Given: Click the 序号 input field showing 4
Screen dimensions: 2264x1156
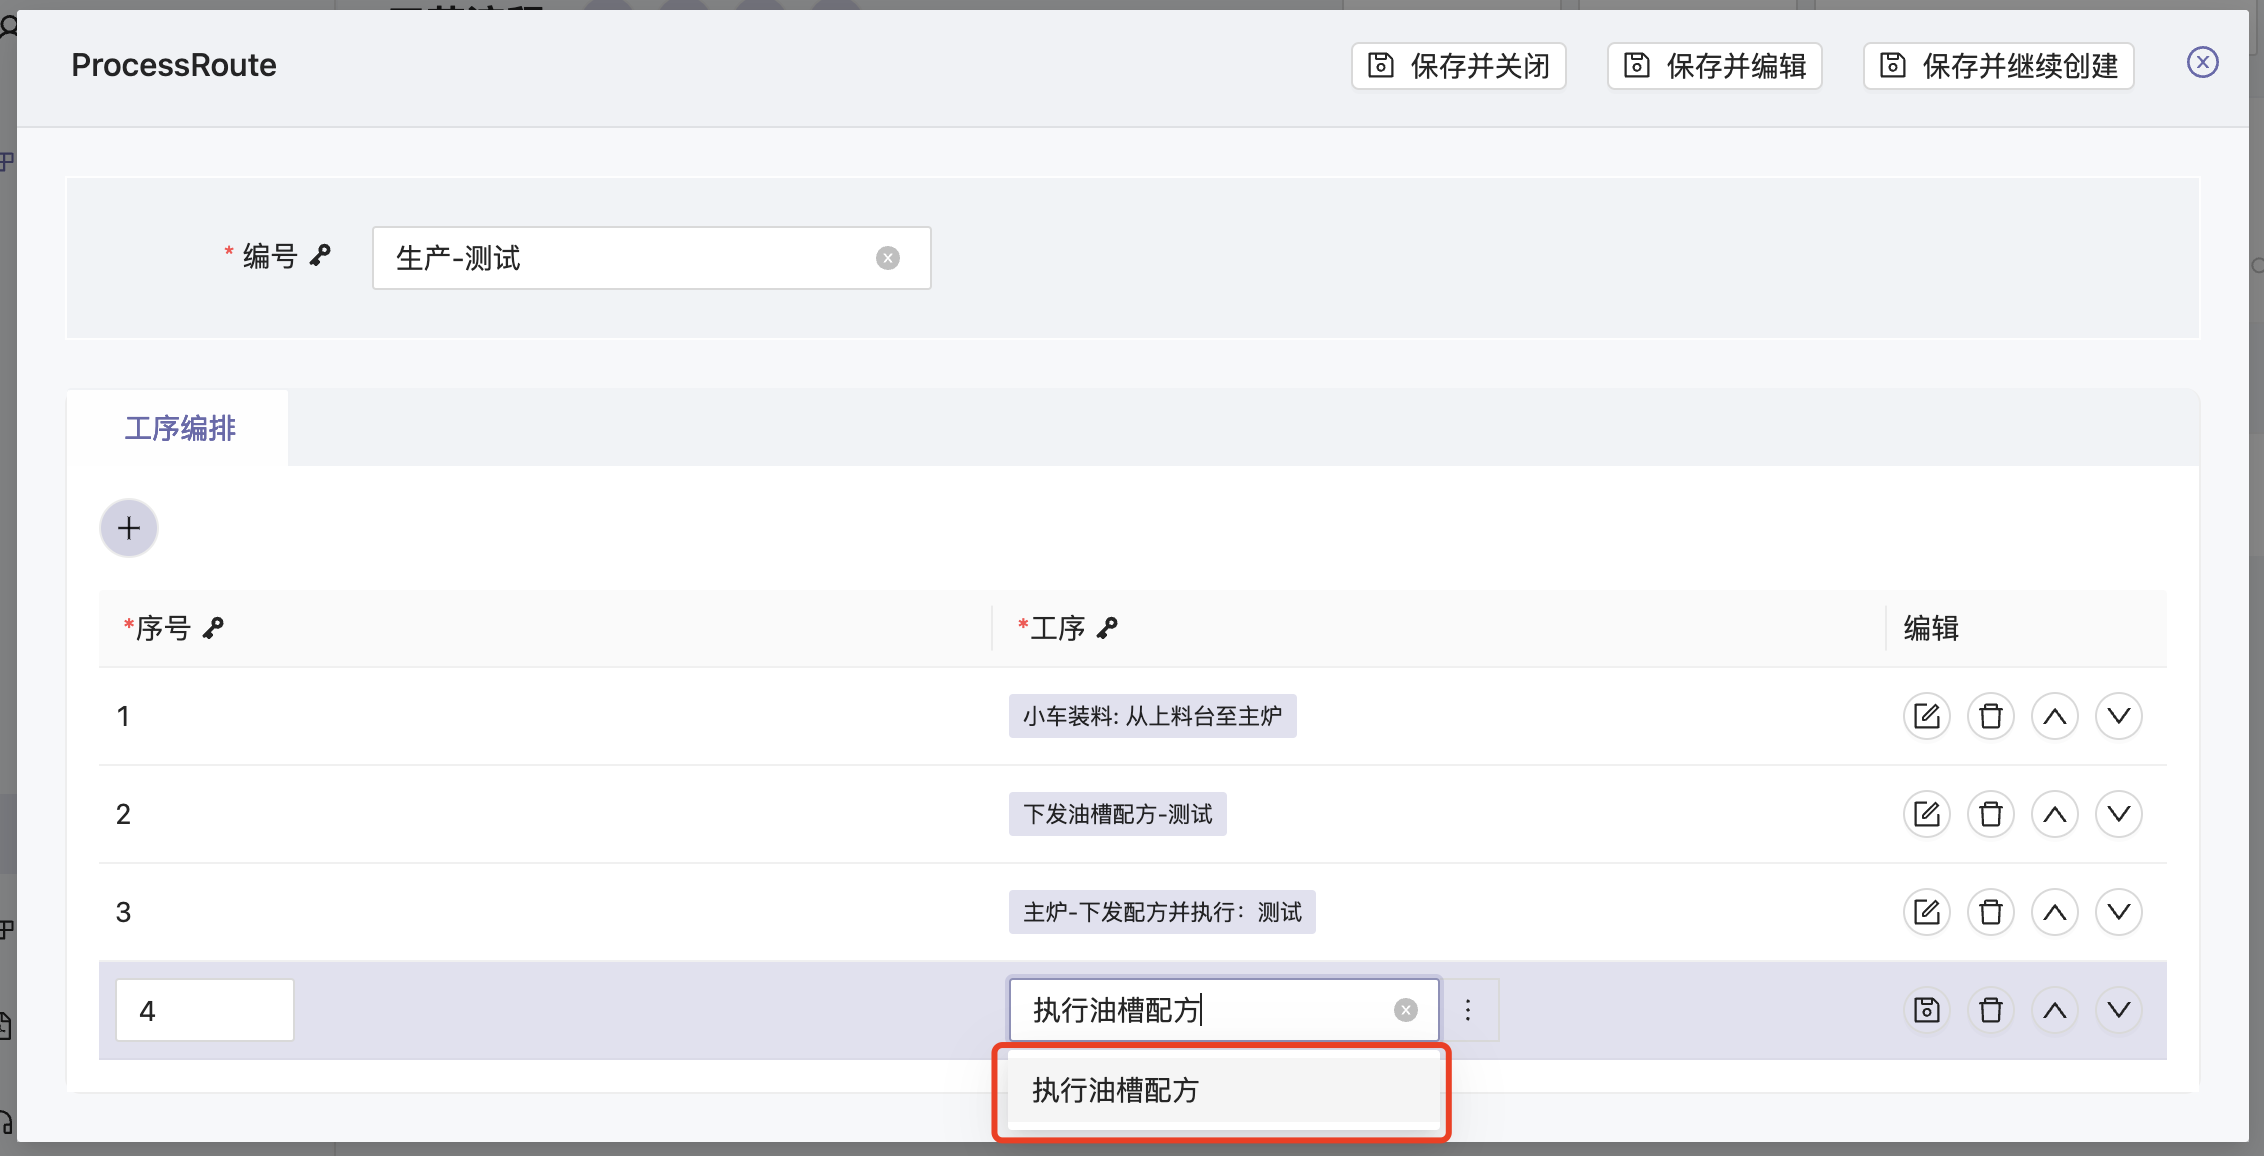Looking at the screenshot, I should 205,1010.
